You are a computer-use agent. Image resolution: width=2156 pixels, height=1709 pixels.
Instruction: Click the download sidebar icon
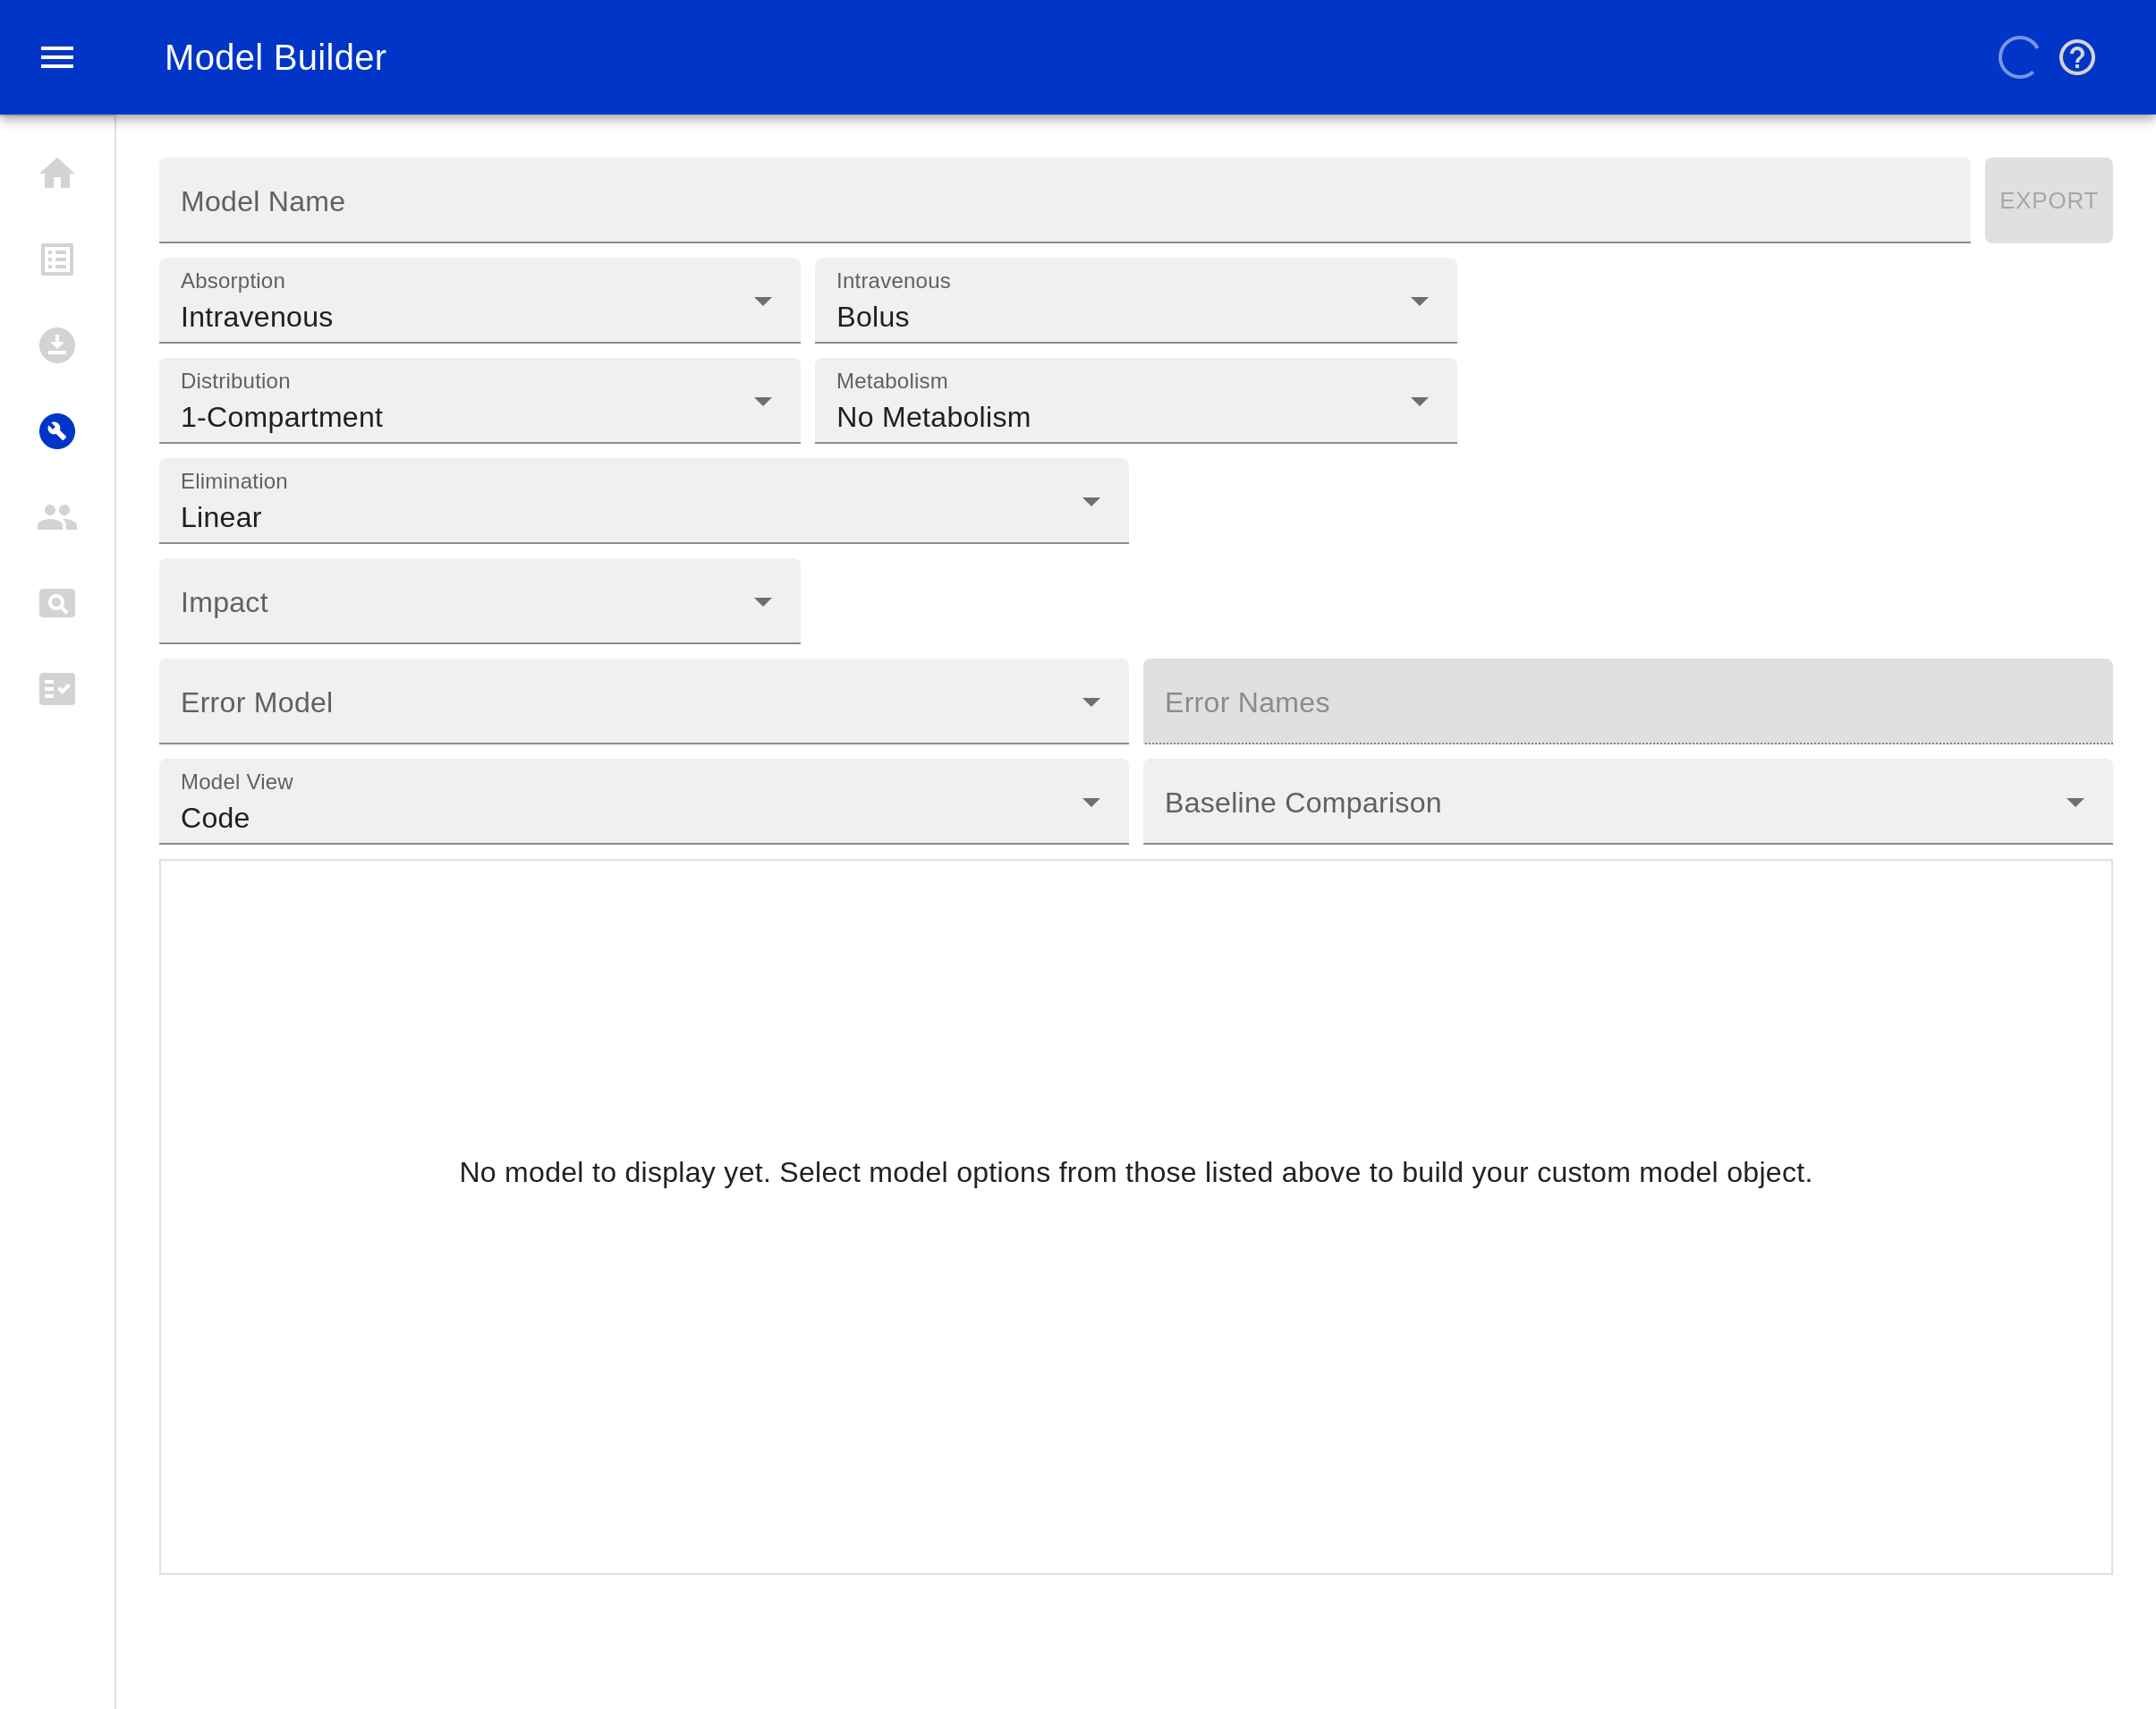coord(57,345)
